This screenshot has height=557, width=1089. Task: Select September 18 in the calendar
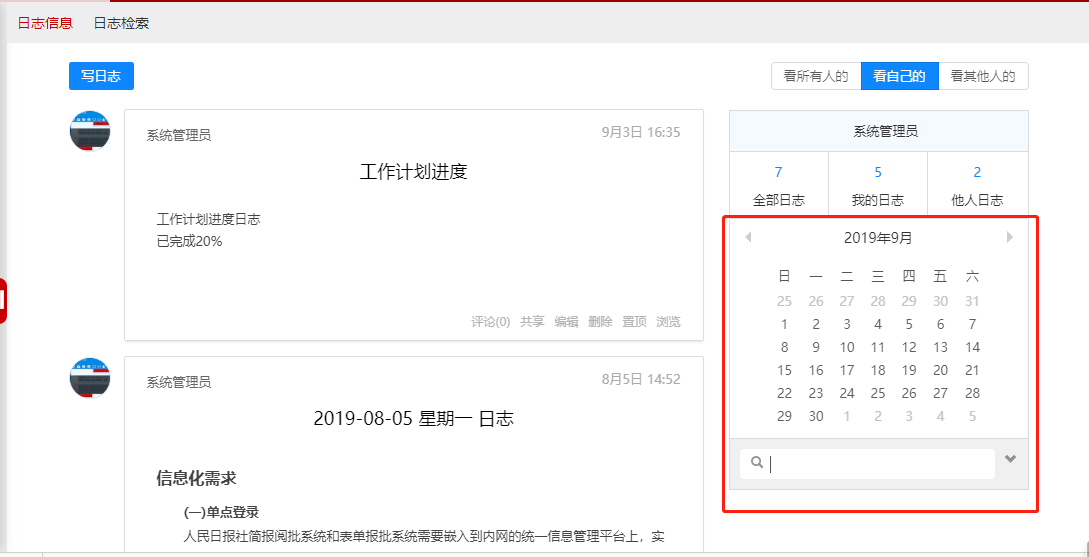878,370
